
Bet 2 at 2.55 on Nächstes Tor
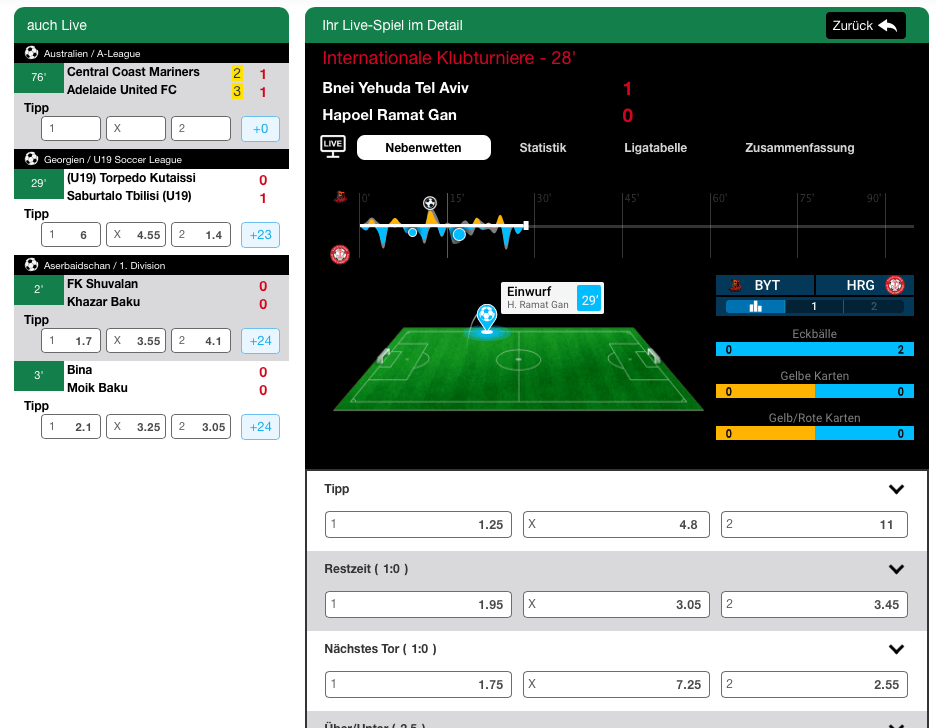tap(814, 684)
